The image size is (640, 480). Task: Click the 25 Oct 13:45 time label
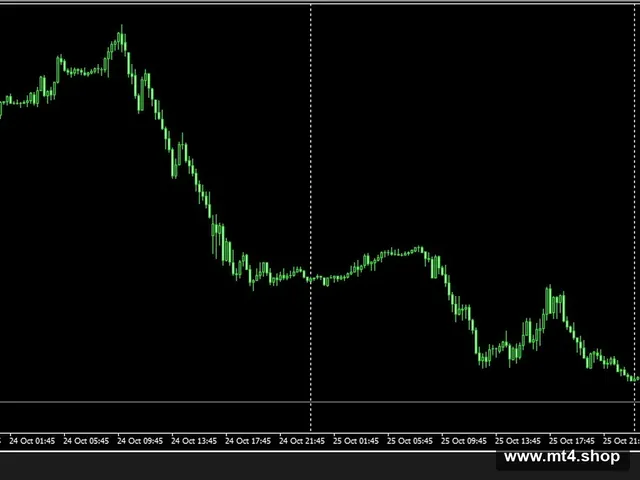(x=518, y=441)
